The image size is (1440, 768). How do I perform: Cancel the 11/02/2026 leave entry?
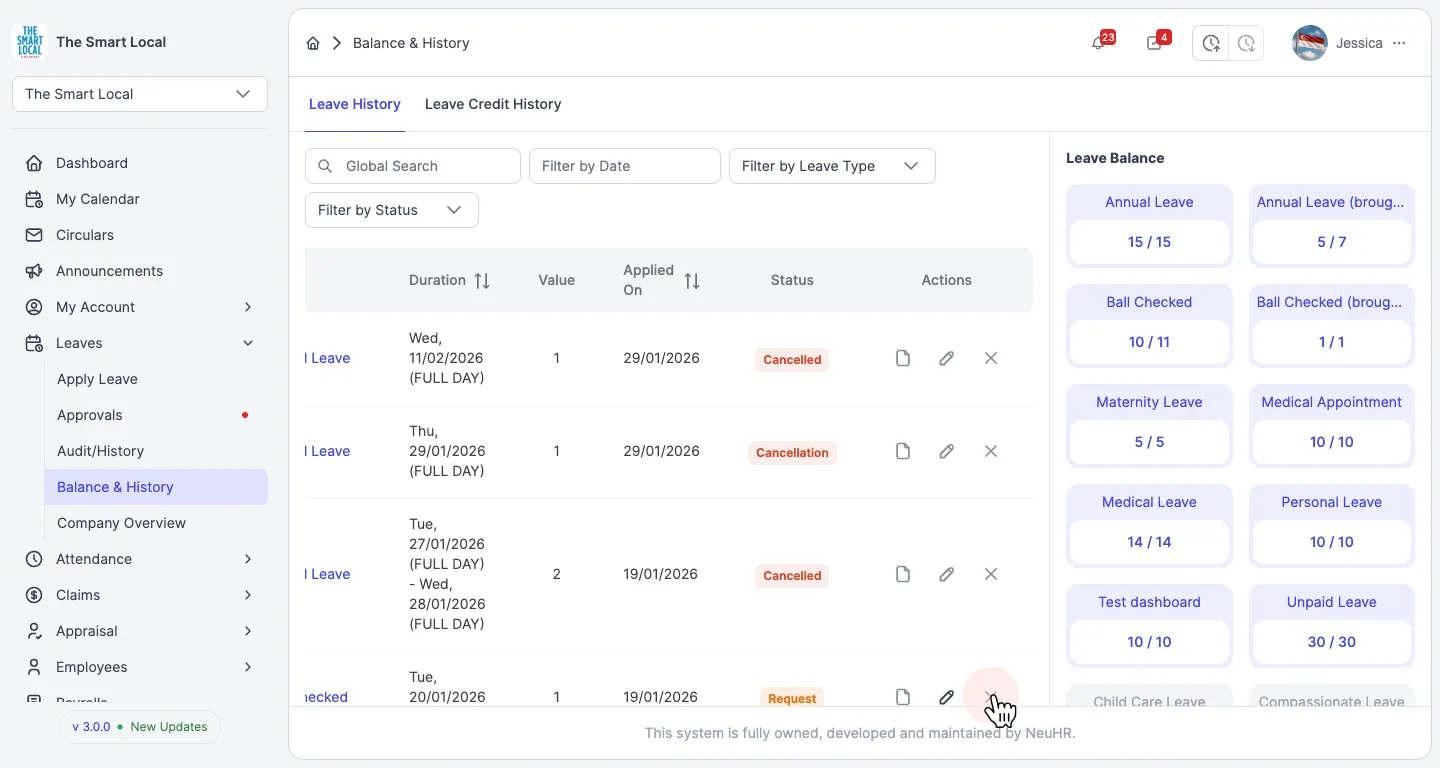click(991, 358)
